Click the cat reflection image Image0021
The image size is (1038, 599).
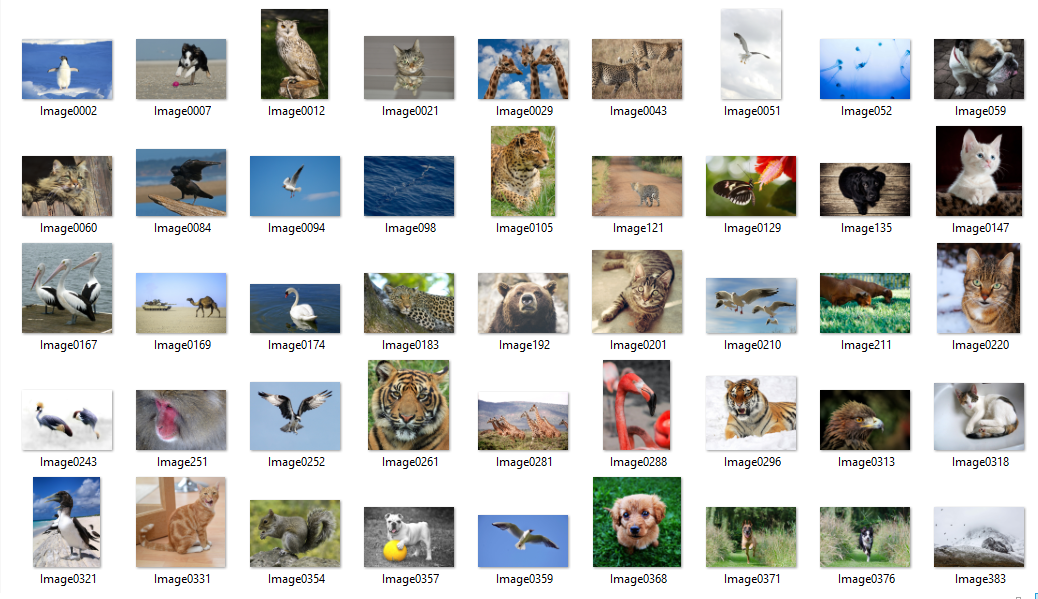(409, 68)
